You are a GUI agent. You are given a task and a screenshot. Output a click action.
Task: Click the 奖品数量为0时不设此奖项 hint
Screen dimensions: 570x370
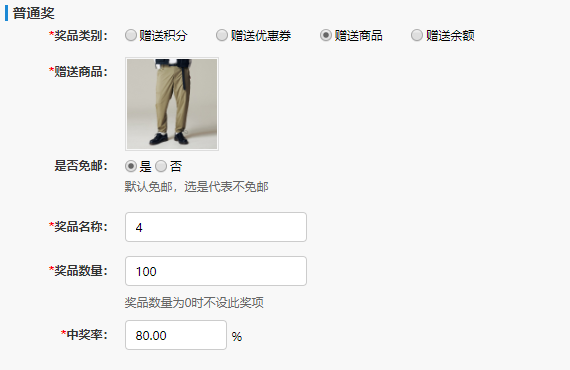point(194,302)
